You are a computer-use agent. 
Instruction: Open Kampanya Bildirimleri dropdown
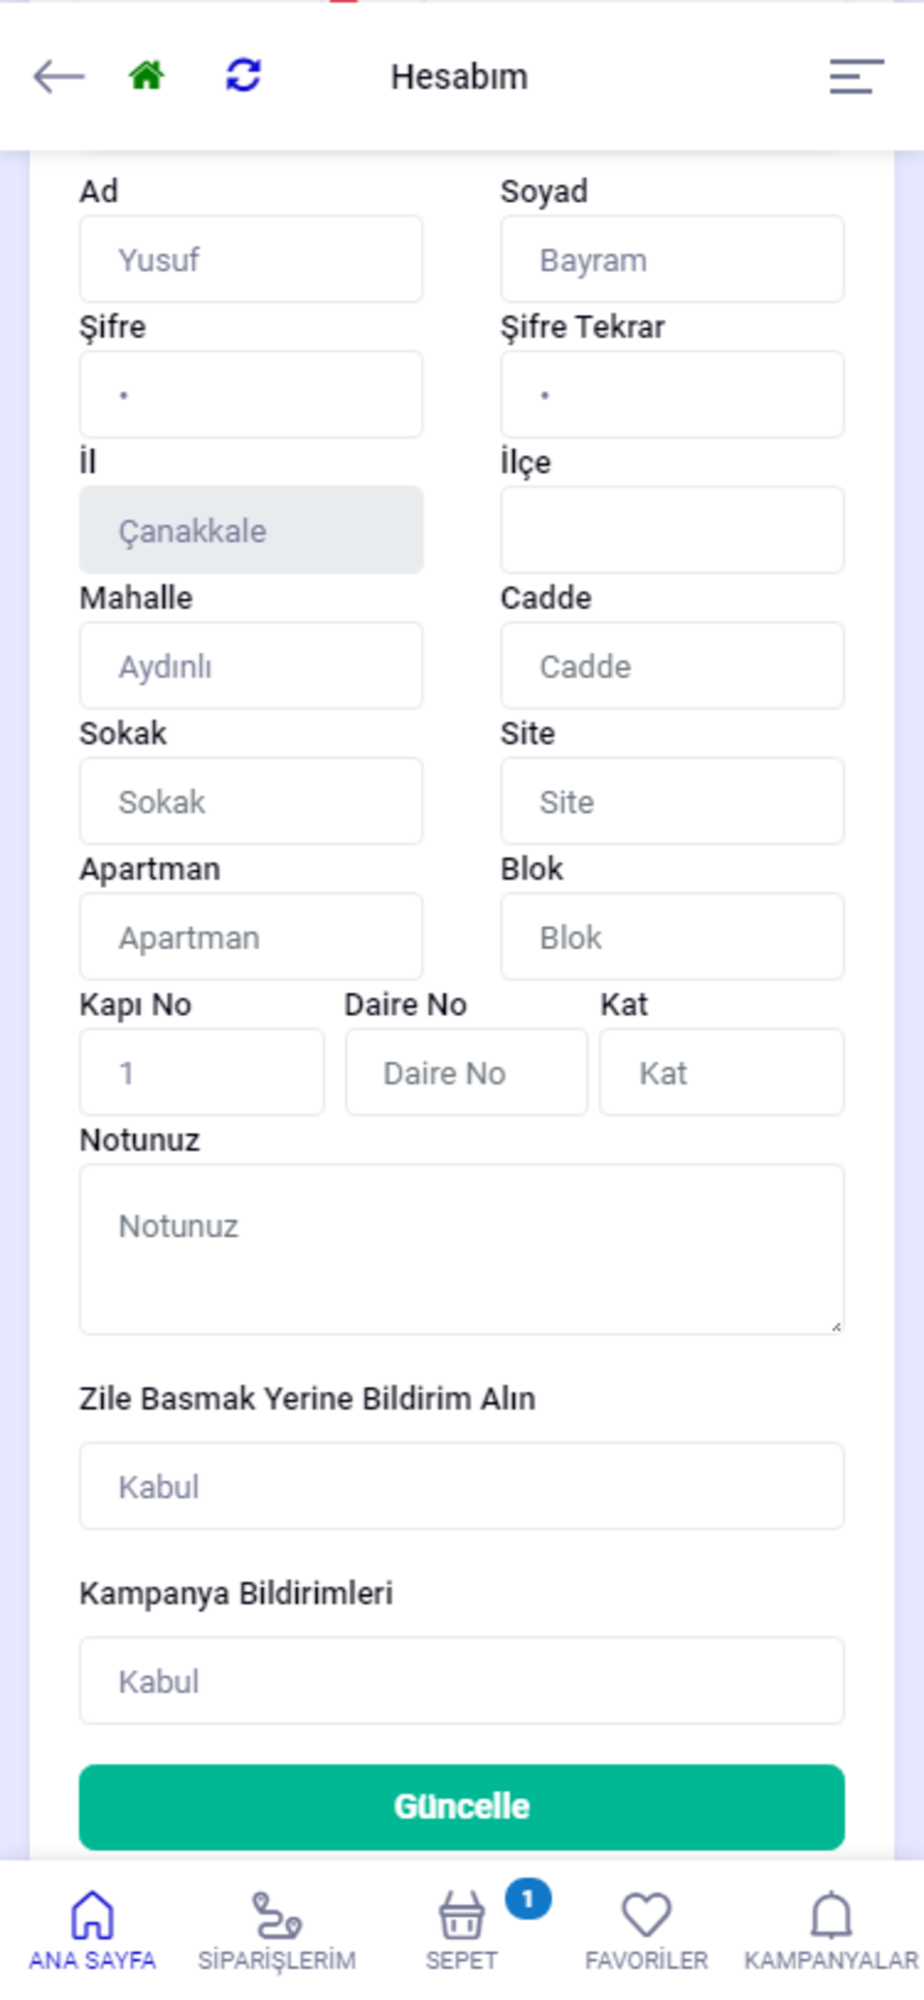point(461,1681)
